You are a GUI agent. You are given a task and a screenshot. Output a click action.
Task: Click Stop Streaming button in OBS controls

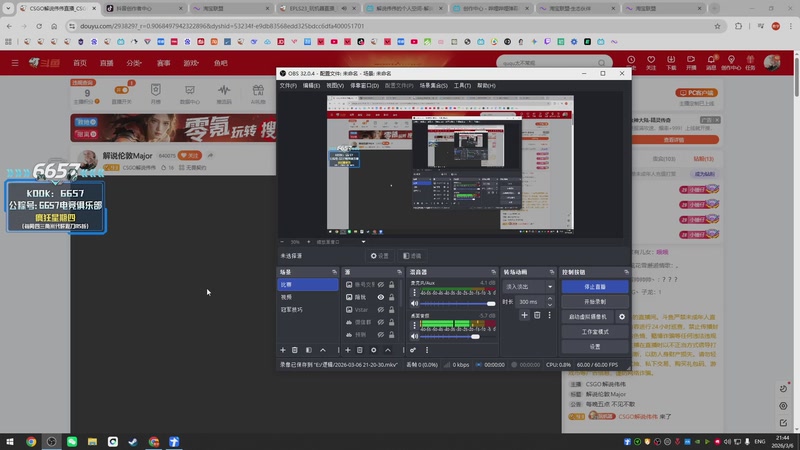(x=595, y=287)
